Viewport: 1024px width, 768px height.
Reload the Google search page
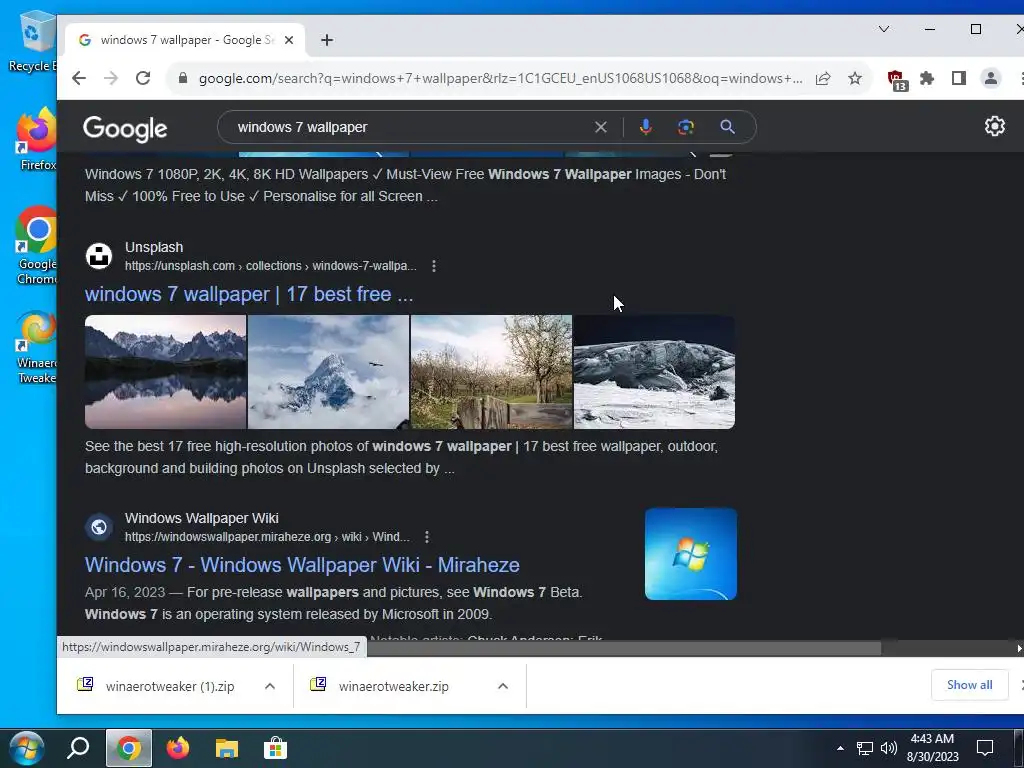click(143, 78)
